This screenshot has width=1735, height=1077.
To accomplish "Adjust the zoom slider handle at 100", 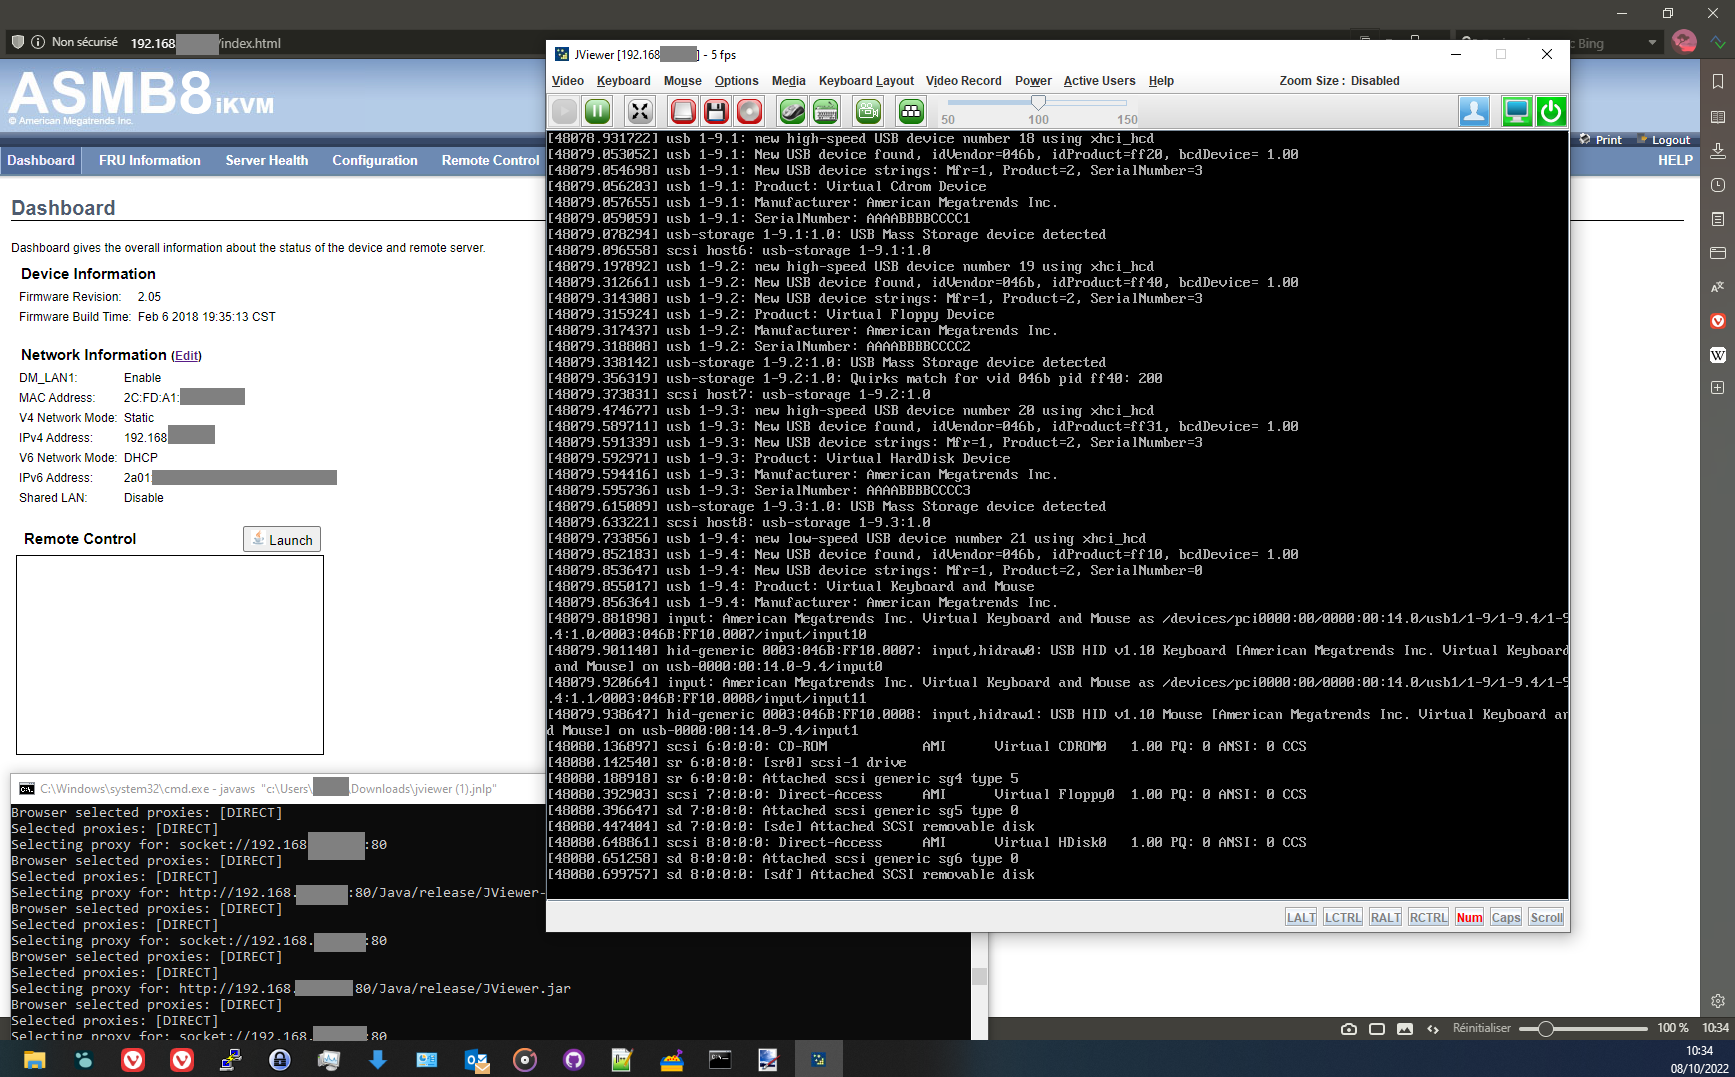I will [x=1038, y=102].
